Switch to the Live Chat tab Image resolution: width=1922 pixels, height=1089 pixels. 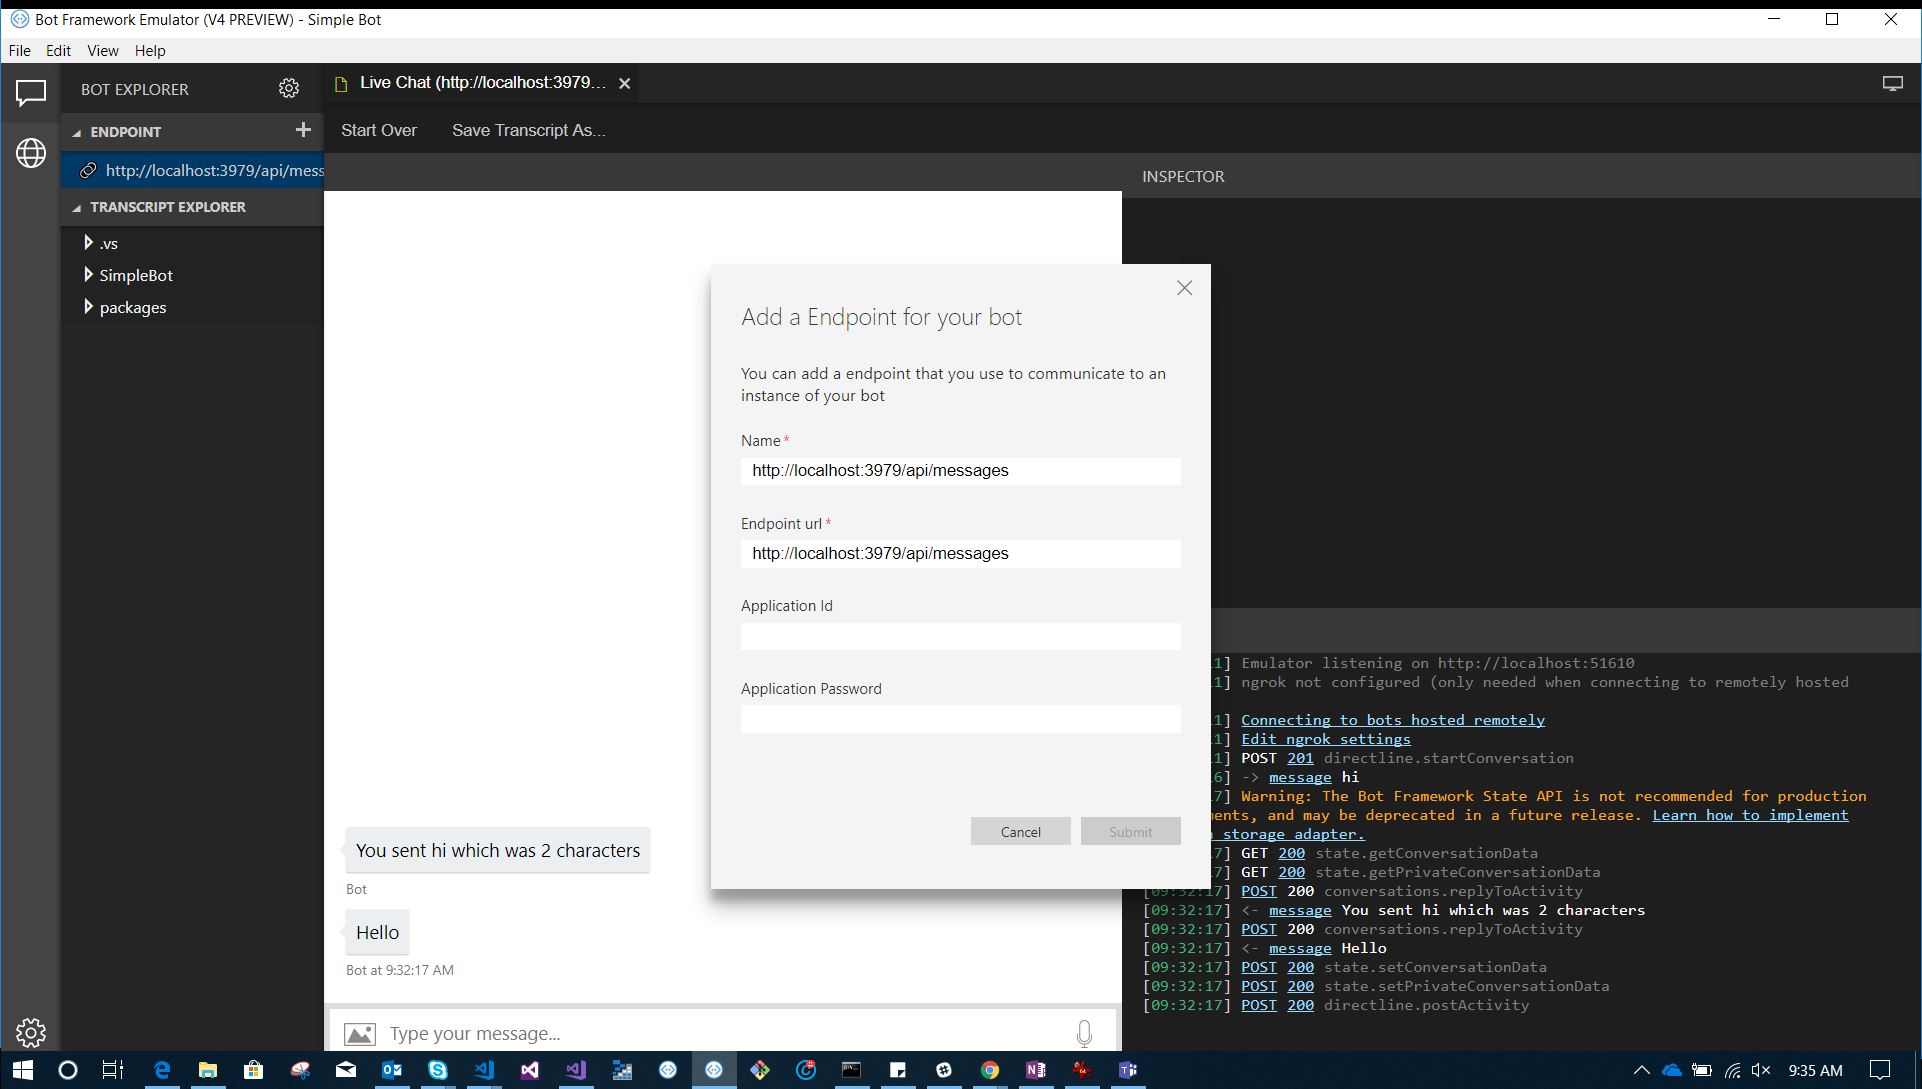click(x=470, y=83)
